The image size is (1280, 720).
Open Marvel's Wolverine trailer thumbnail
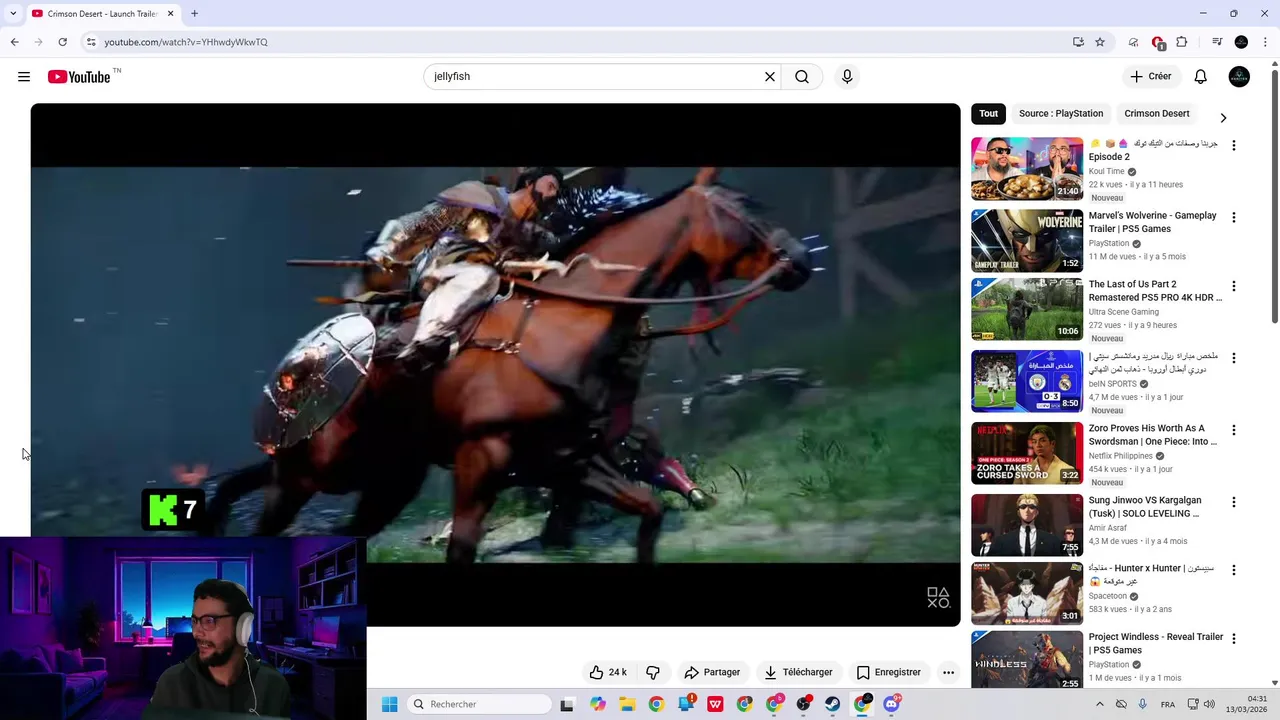1027,241
